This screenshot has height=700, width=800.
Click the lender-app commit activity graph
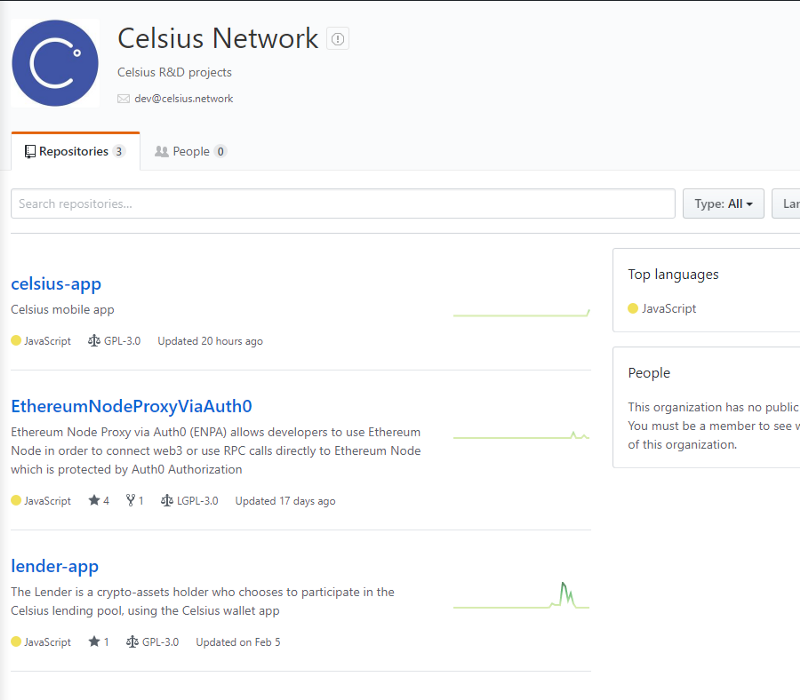[x=521, y=595]
